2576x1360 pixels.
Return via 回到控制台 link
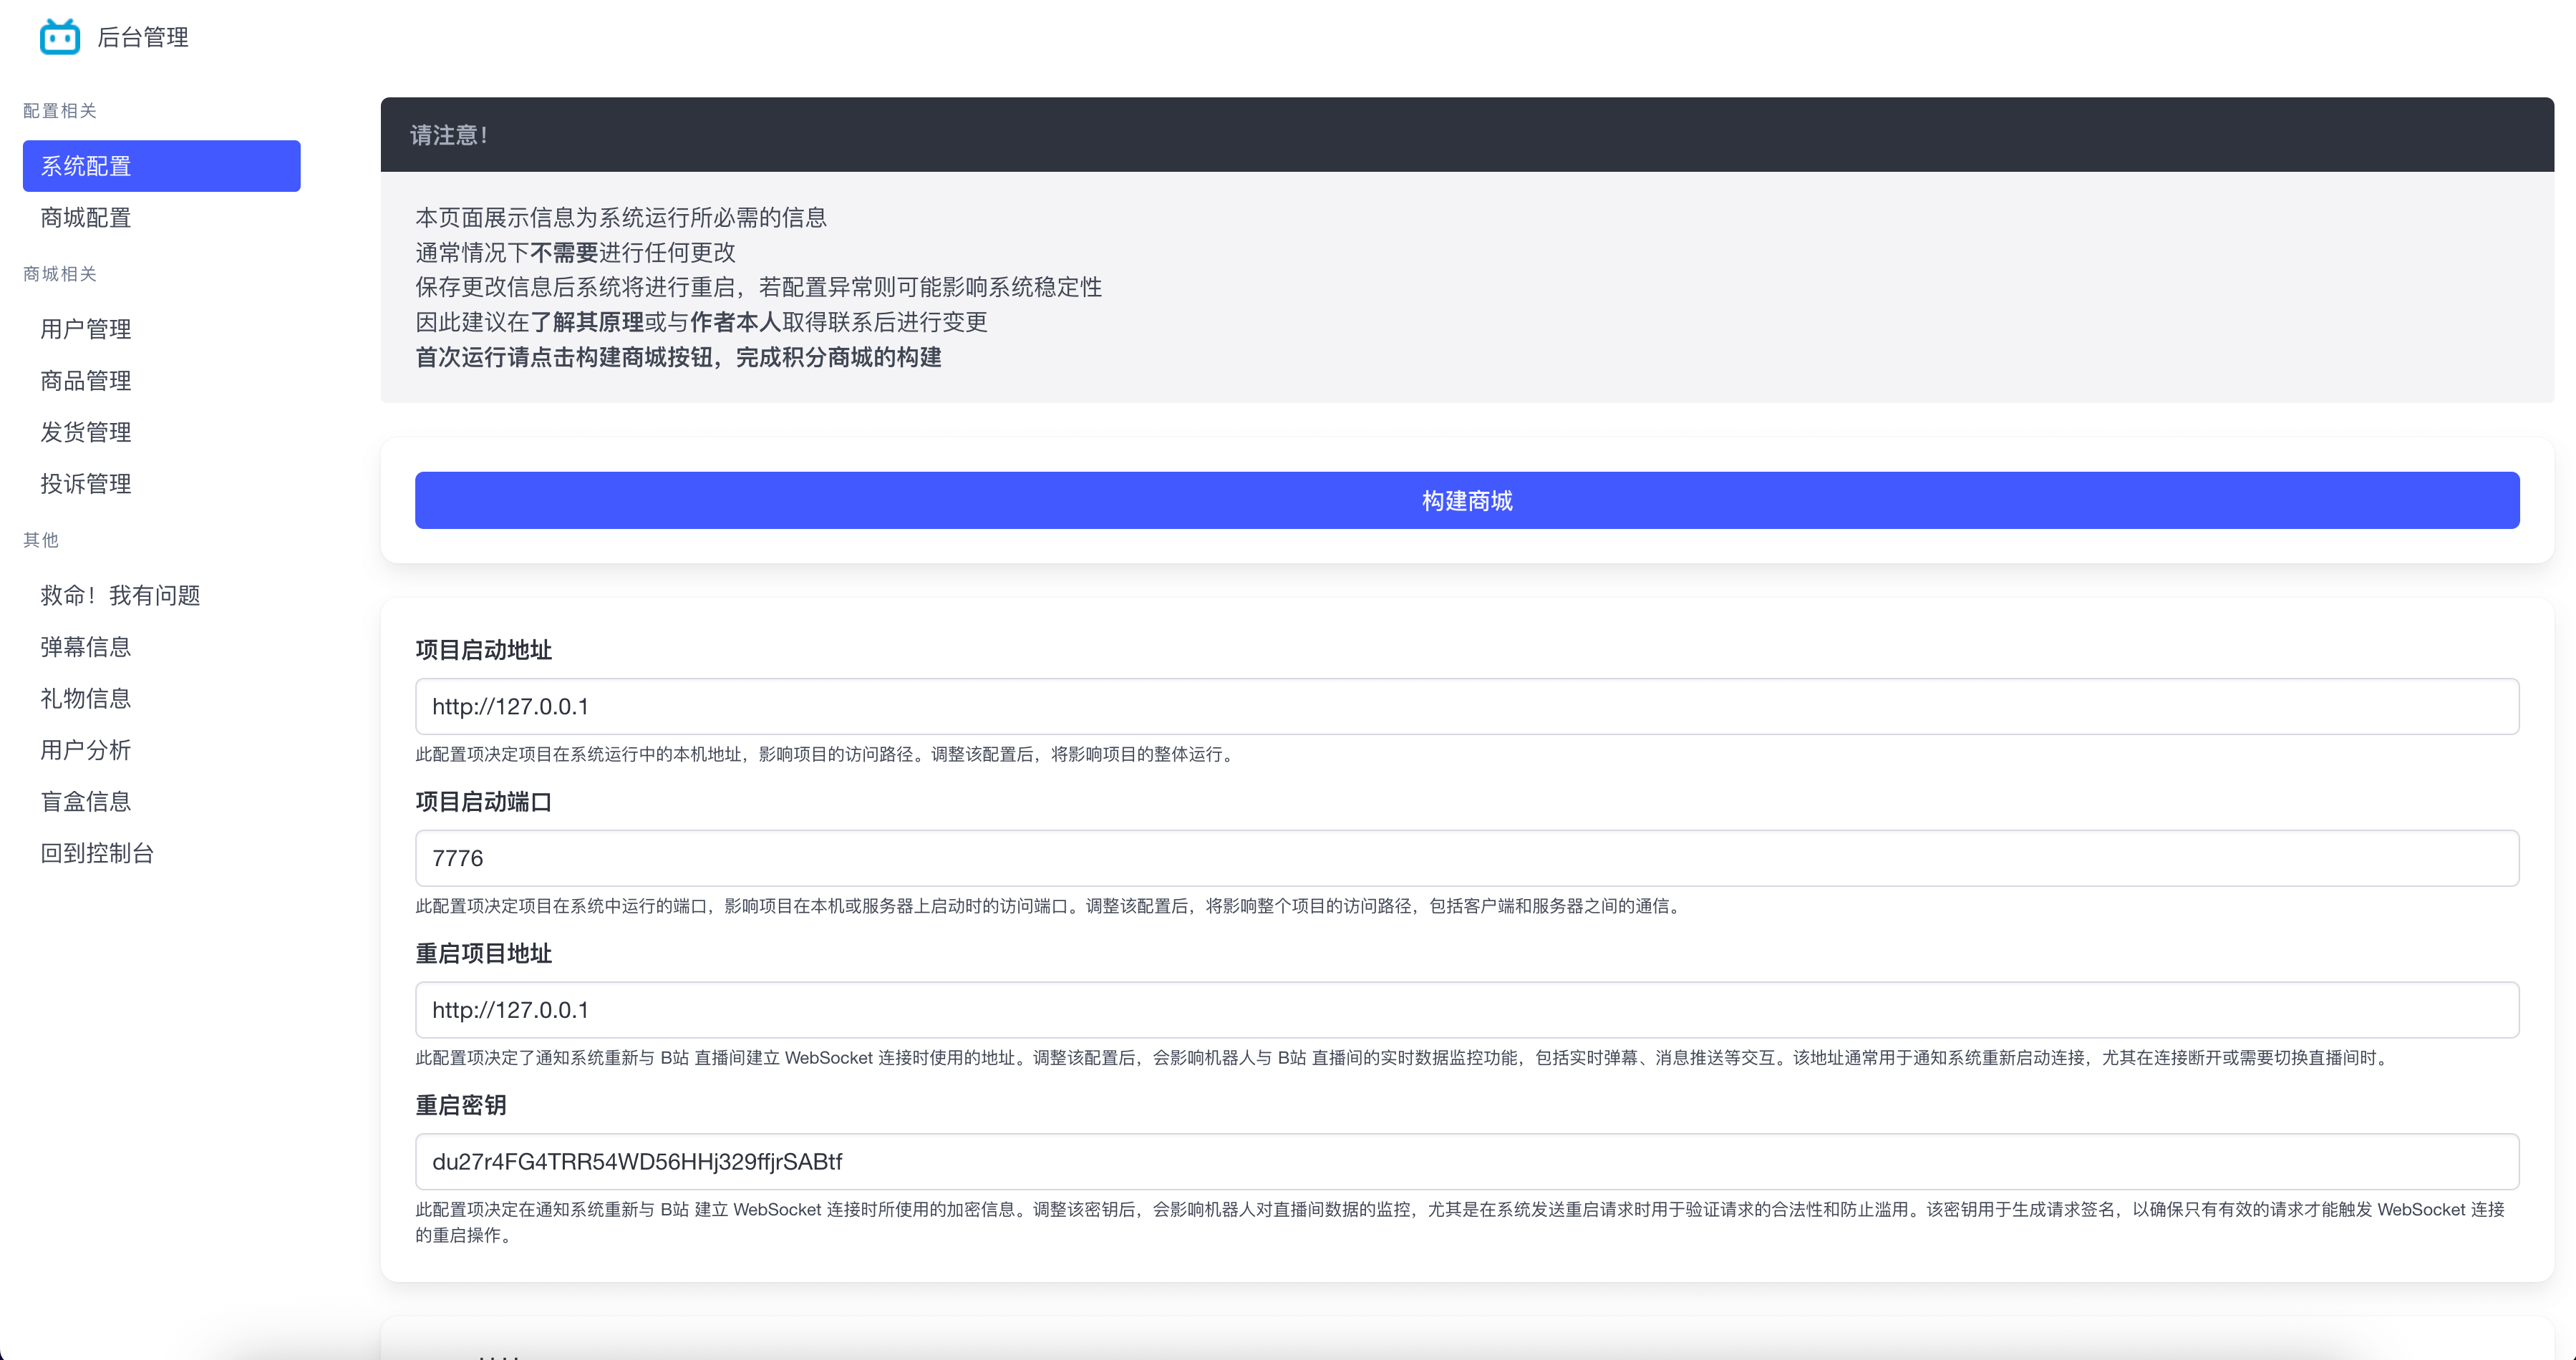(97, 853)
